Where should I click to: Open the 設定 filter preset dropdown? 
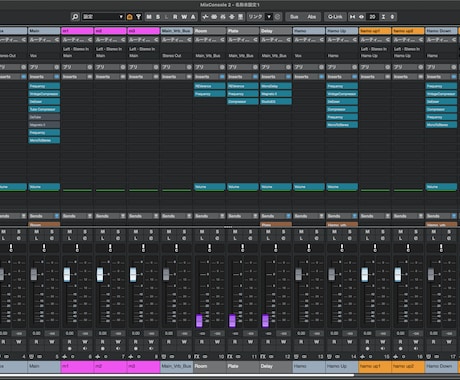(103, 17)
